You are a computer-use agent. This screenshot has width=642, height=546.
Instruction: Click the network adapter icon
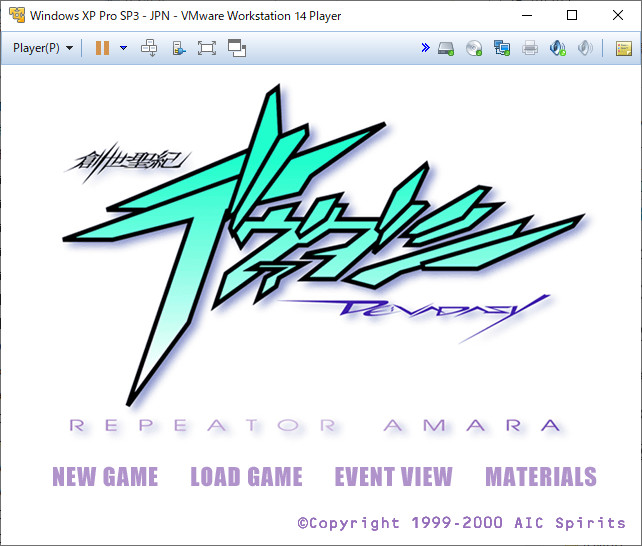coord(502,48)
